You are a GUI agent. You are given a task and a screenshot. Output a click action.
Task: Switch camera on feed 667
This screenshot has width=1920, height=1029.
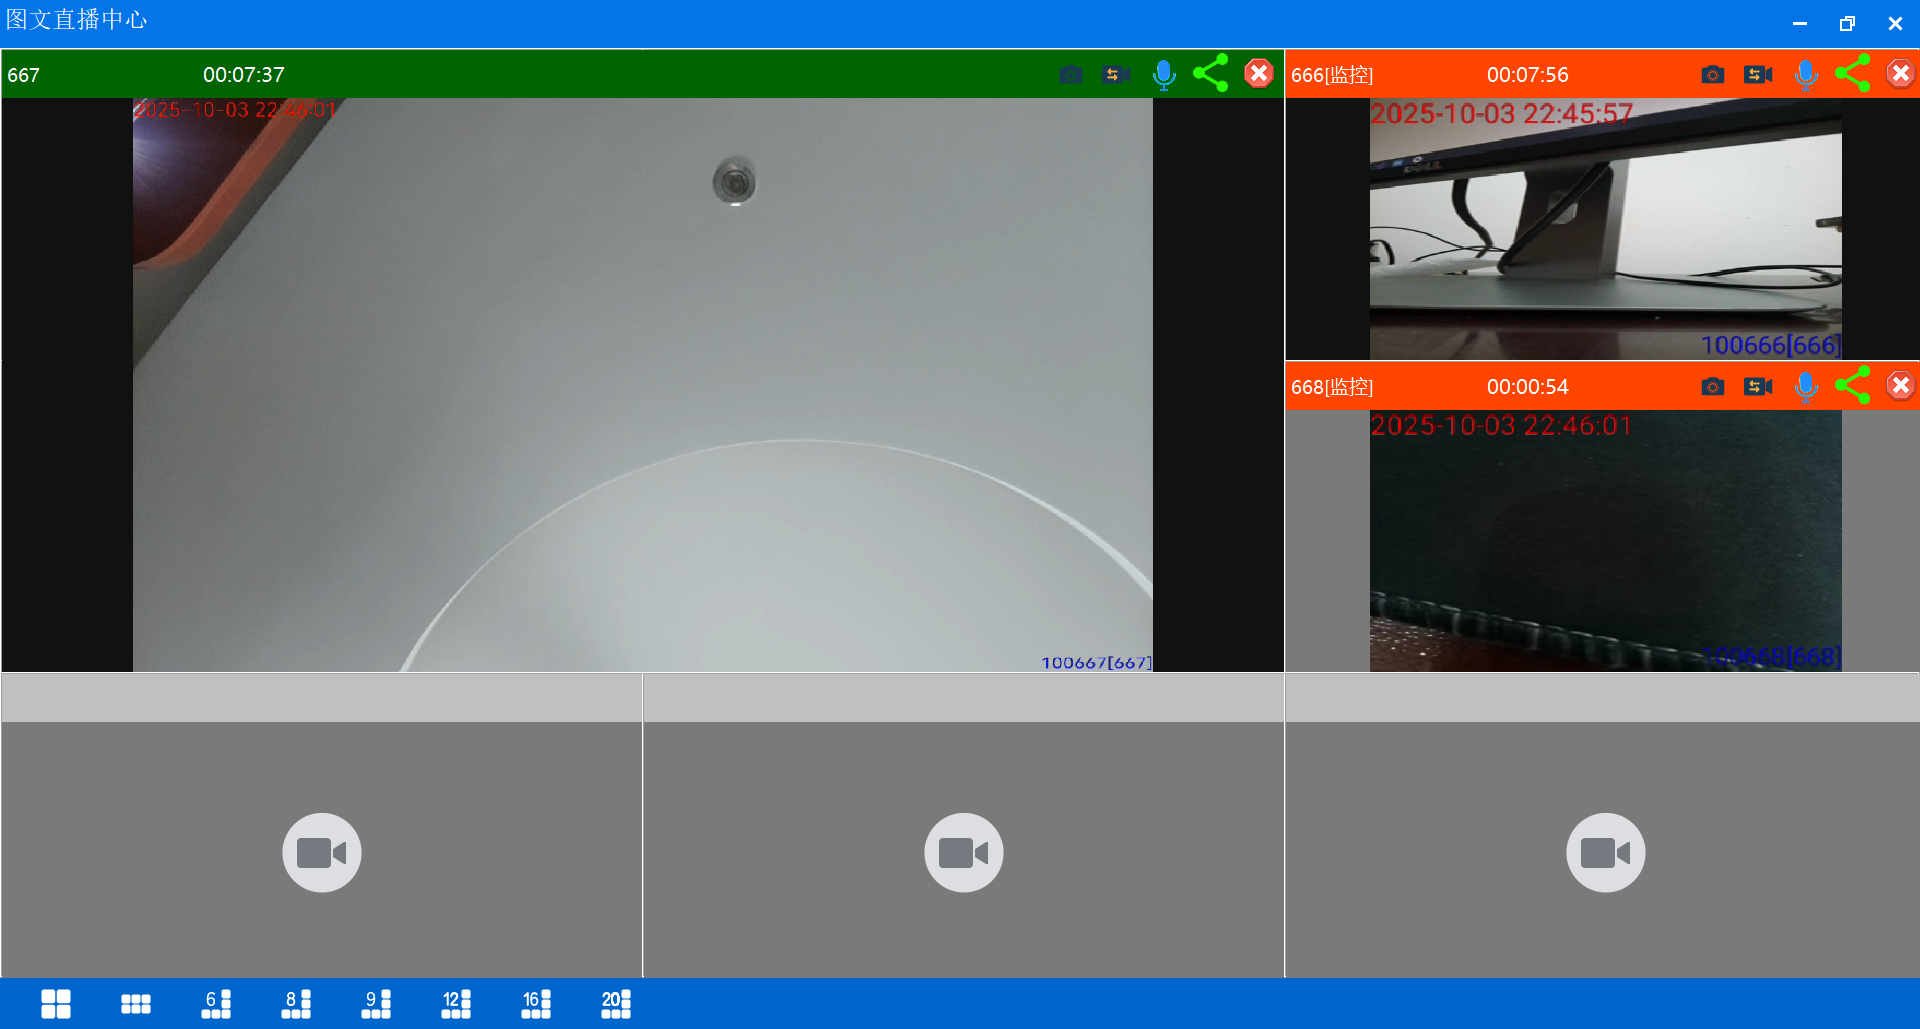tap(1115, 75)
